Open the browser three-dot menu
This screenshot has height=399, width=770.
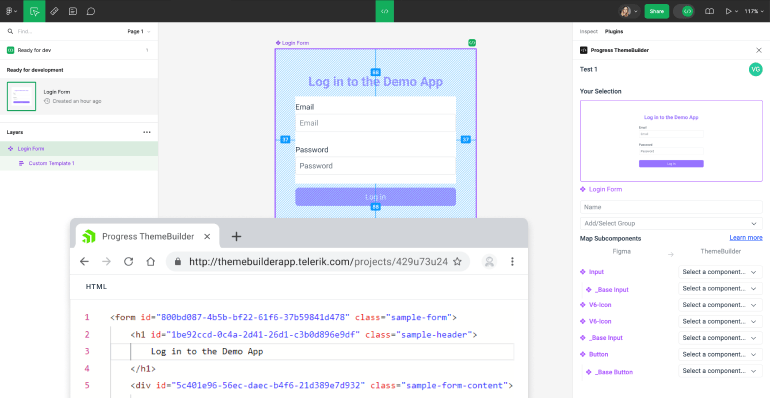512,262
